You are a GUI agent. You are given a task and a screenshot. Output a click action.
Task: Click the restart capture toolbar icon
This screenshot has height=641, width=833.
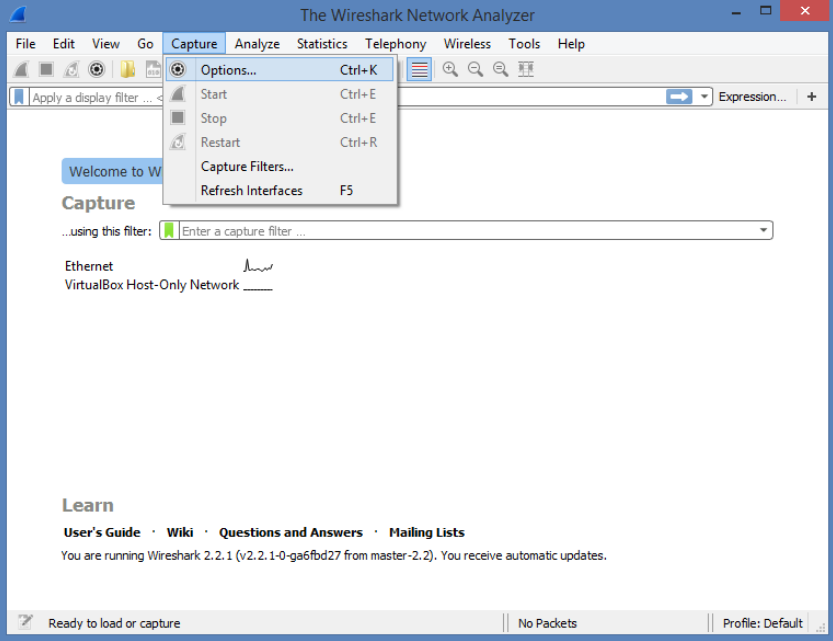[x=71, y=70]
